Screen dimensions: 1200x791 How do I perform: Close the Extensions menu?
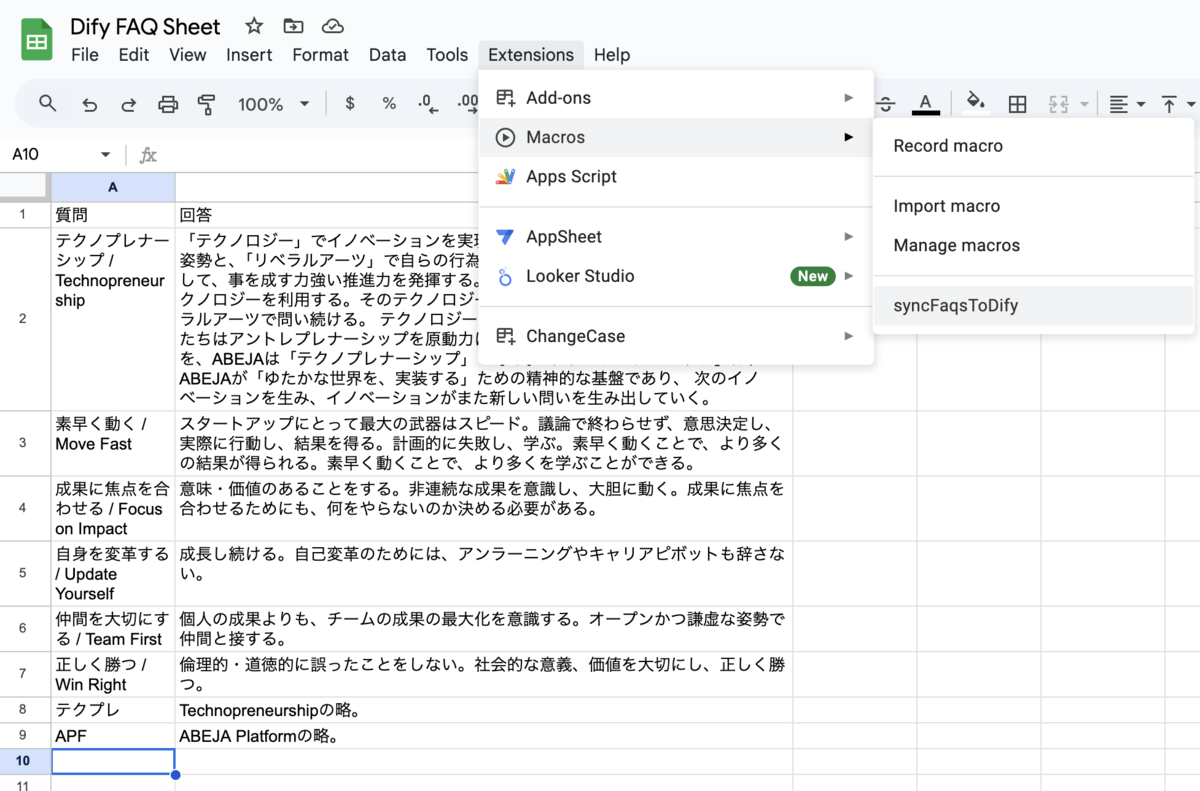point(531,55)
